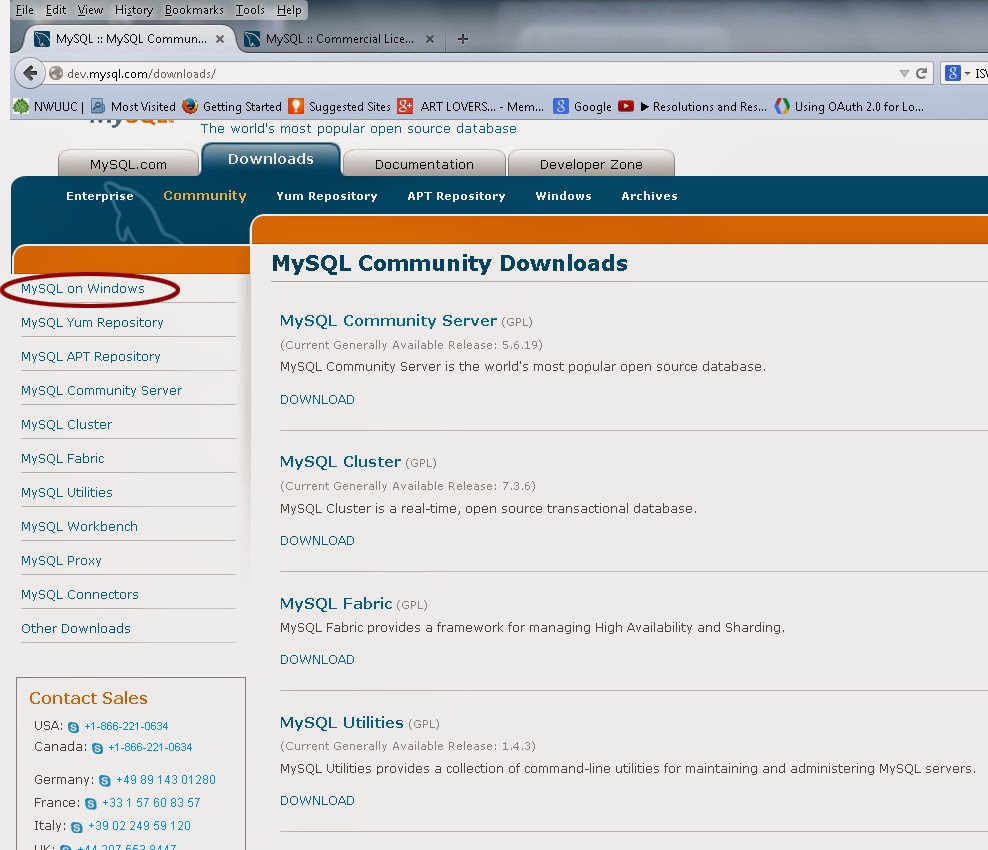The image size is (988, 850).
Task: Open the URL history dropdown arrow
Action: (x=904, y=74)
